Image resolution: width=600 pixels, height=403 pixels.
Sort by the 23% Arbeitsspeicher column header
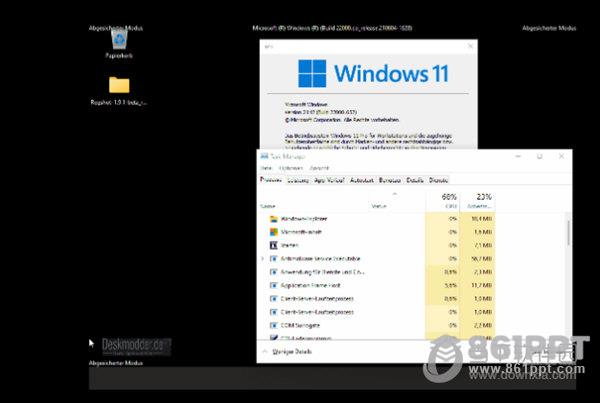pyautogui.click(x=478, y=201)
